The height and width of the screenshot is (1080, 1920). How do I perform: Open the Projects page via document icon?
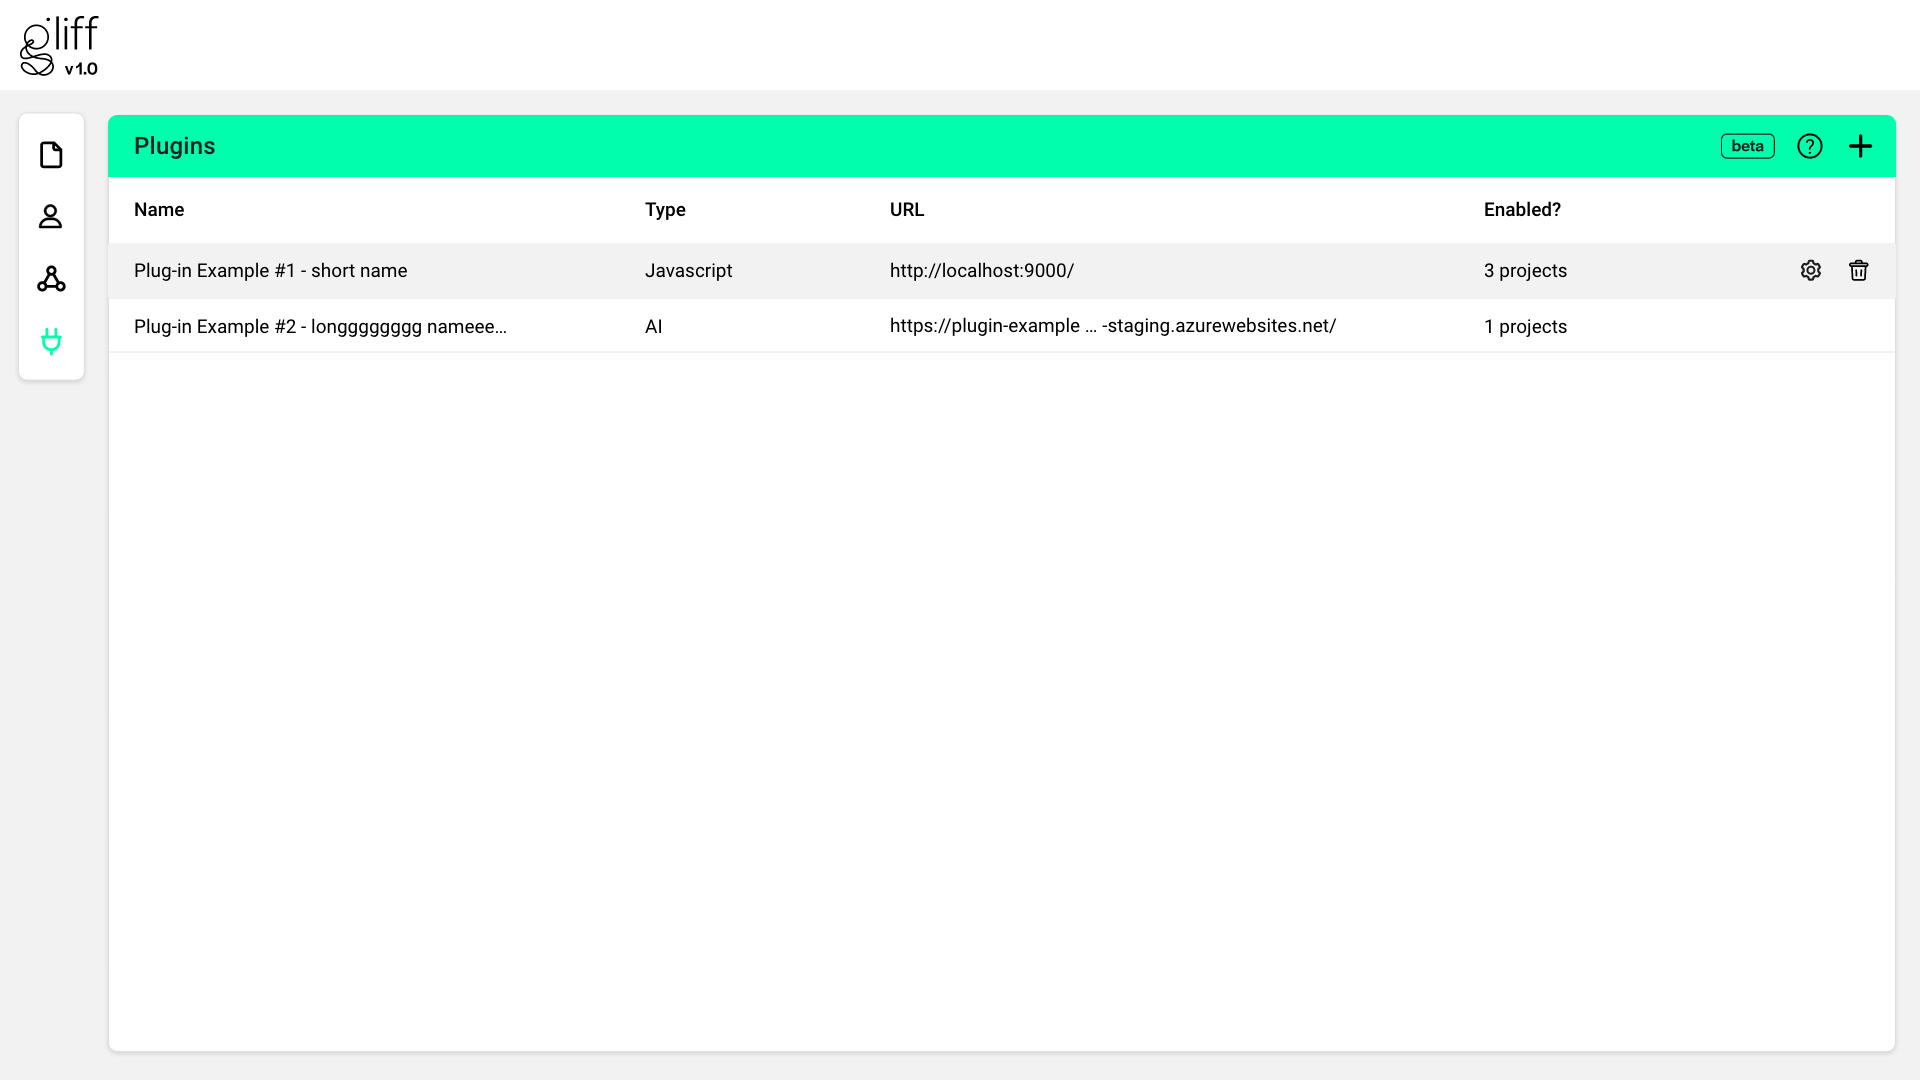coord(51,155)
